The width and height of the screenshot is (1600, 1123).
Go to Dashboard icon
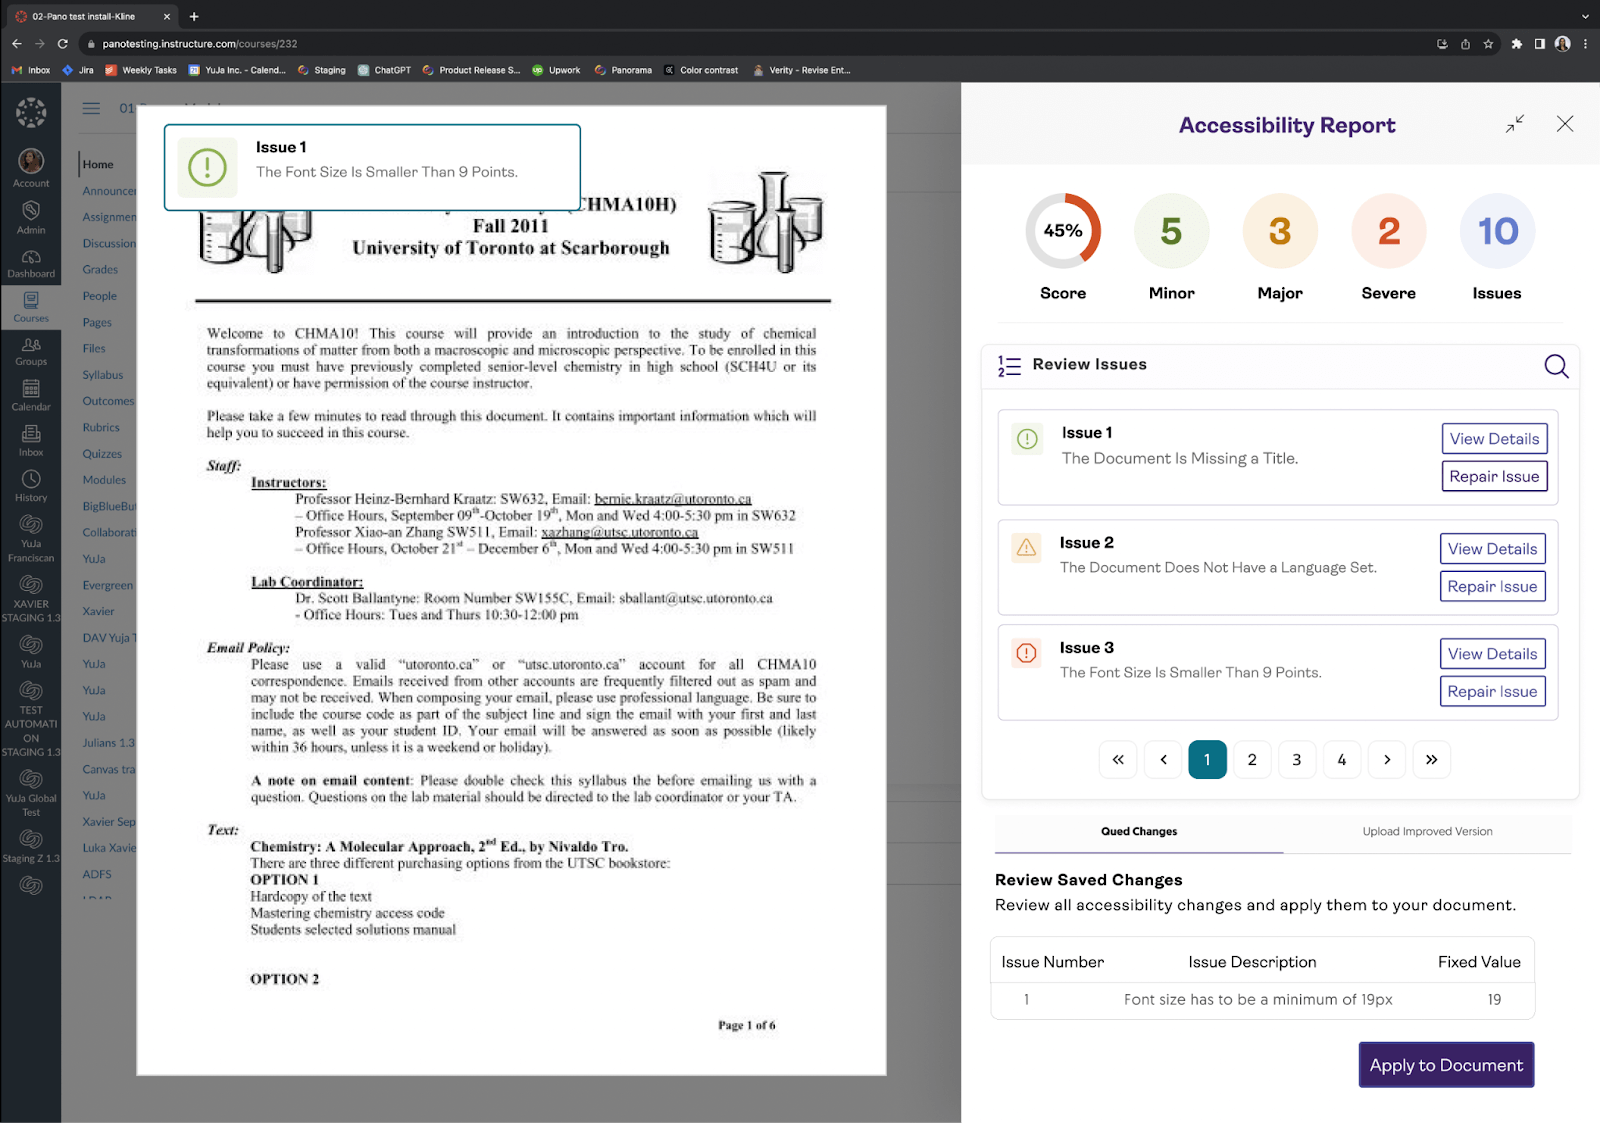pos(31,257)
